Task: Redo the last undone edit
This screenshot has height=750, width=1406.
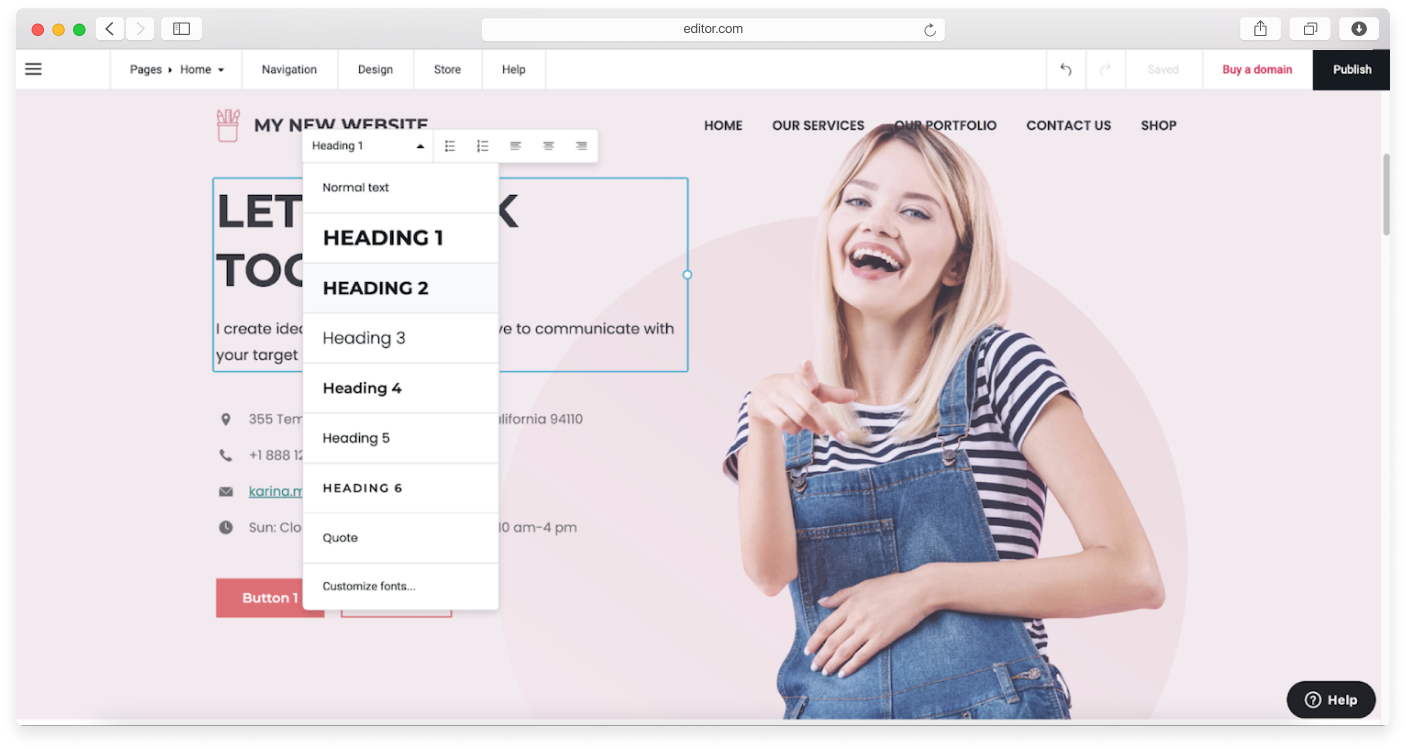Action: point(1105,70)
